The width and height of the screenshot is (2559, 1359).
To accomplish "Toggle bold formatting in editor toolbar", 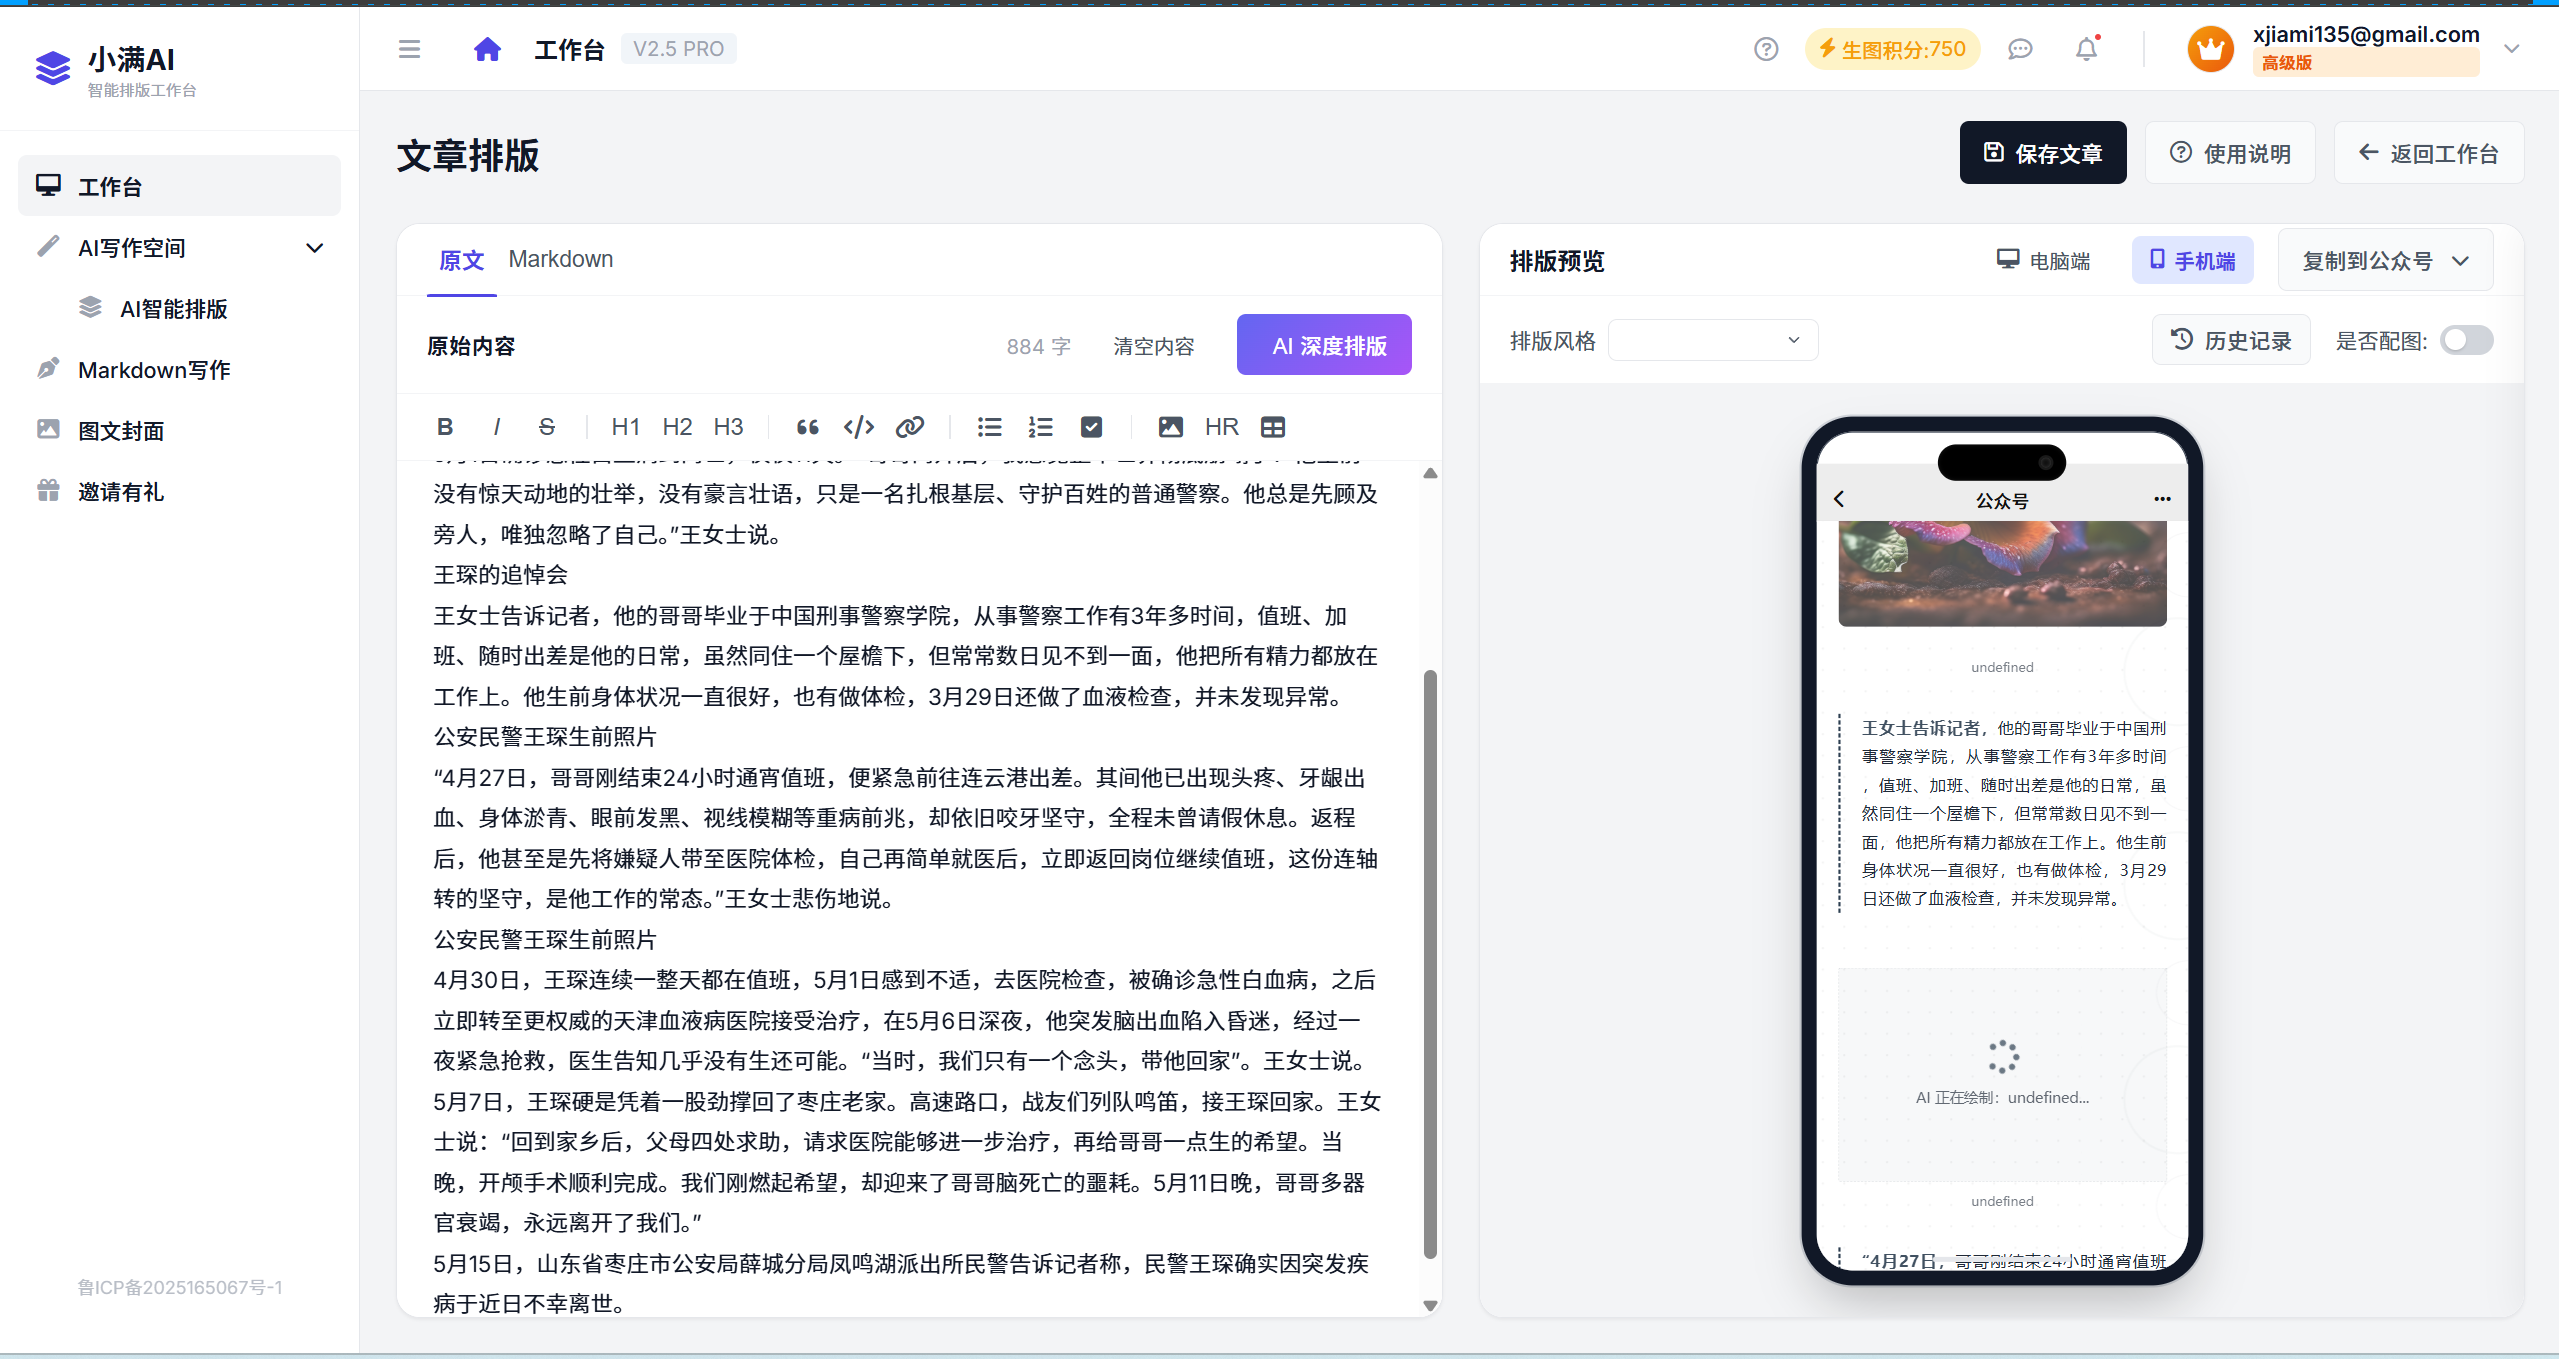I will pos(445,427).
